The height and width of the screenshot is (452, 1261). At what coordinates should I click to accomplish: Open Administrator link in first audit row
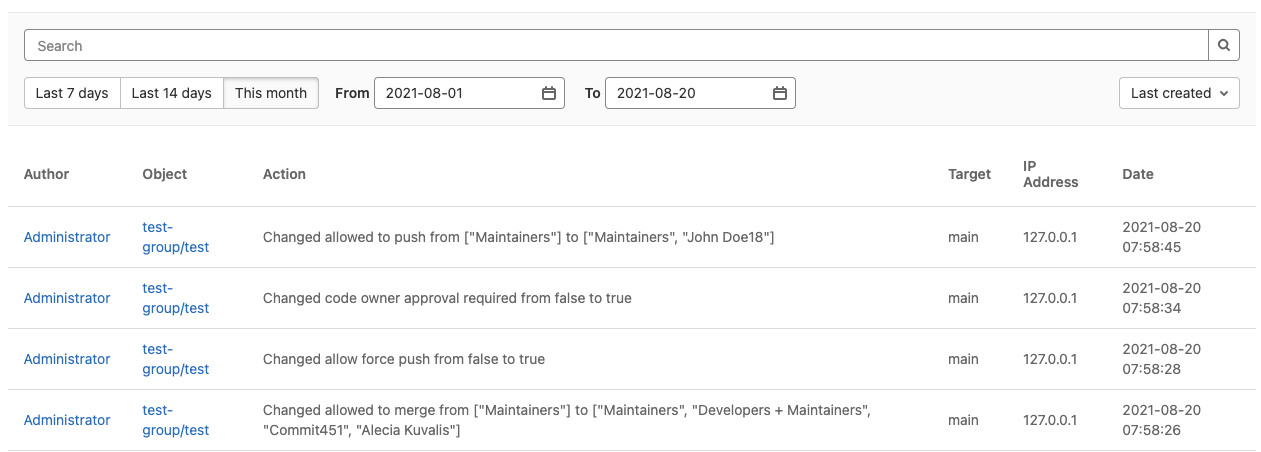point(67,237)
